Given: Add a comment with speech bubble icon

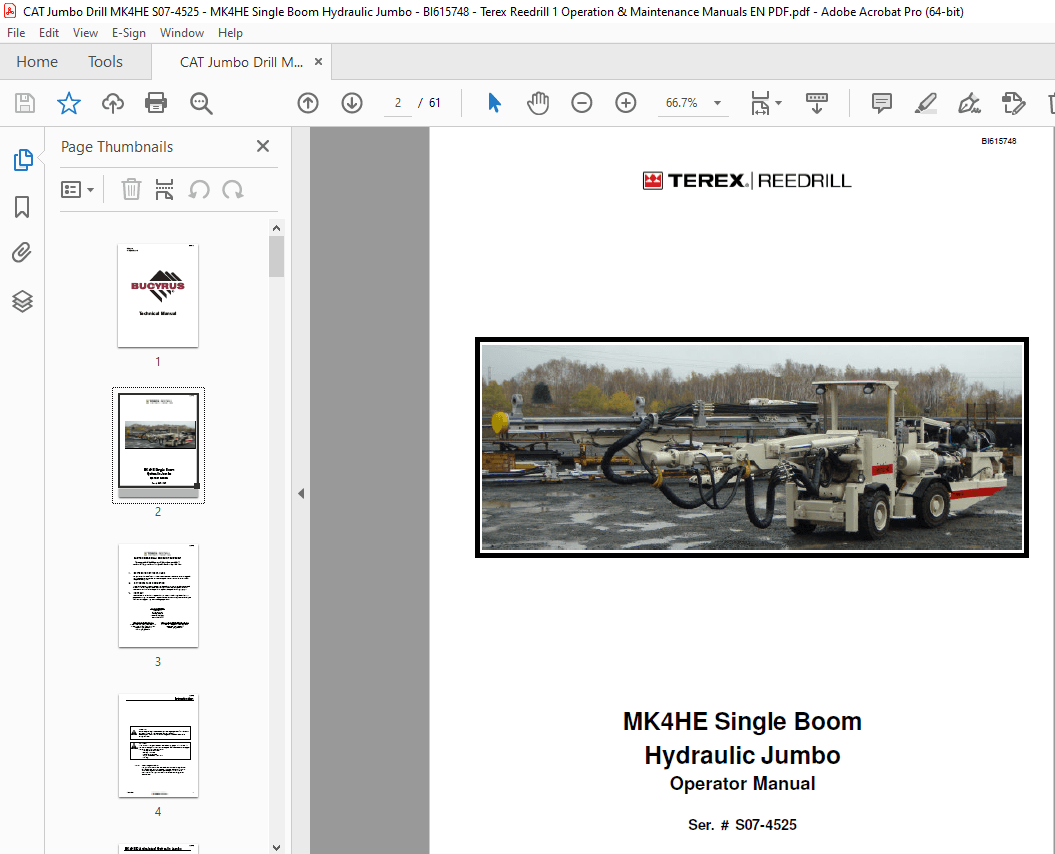Looking at the screenshot, I should coord(881,103).
